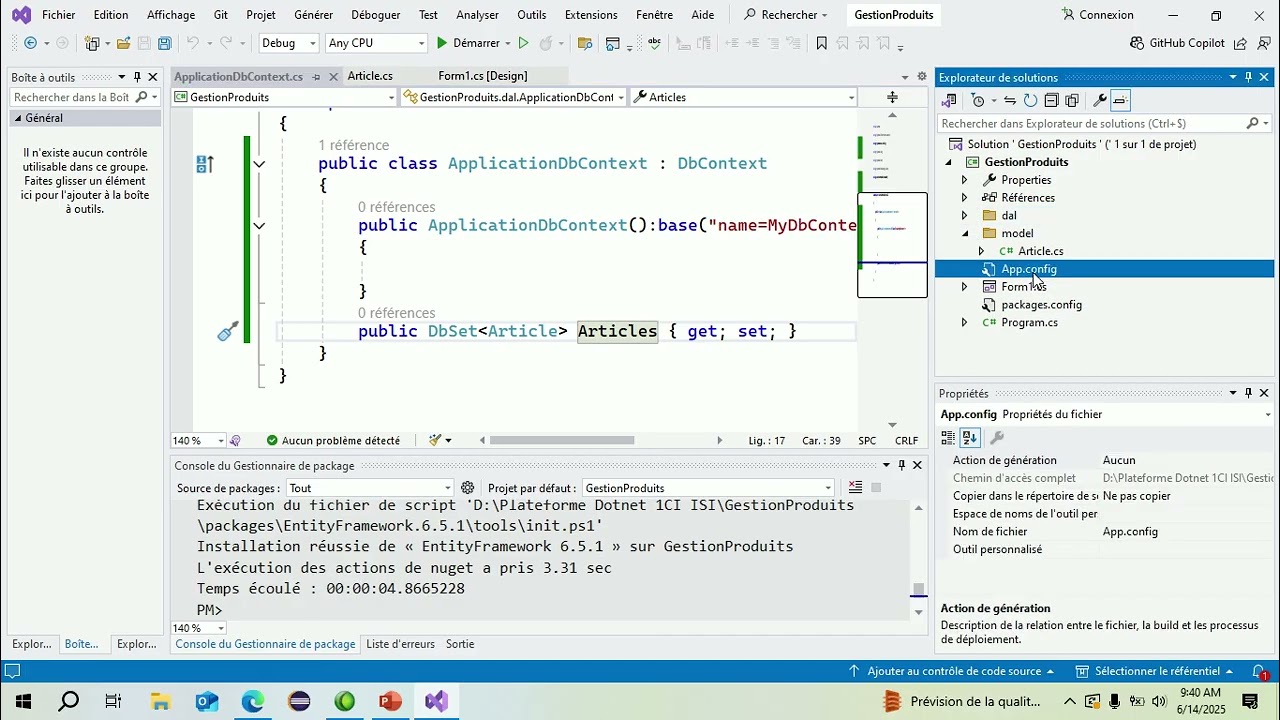Open the Outils menu
1280x720 pixels.
click(532, 15)
